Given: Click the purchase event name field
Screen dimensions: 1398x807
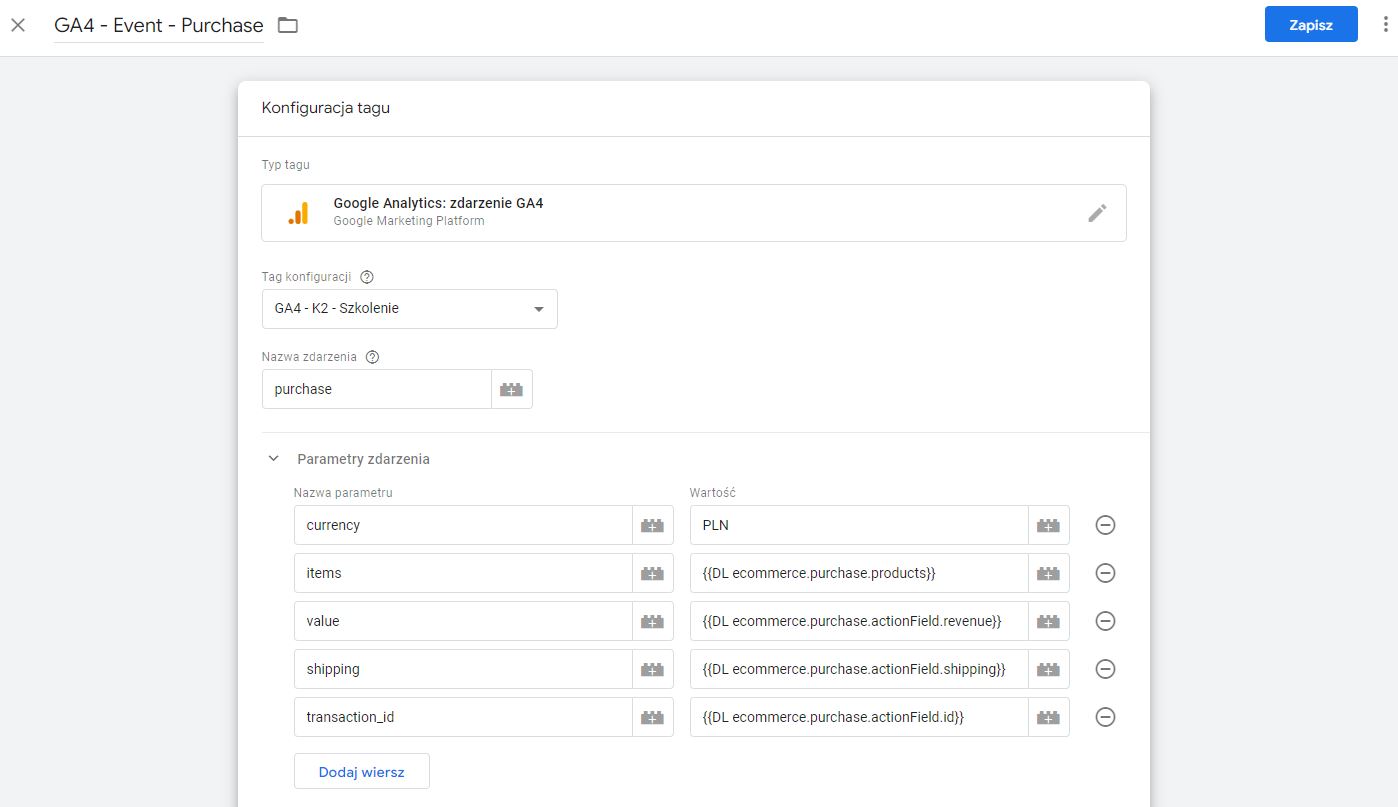Looking at the screenshot, I should tap(376, 389).
